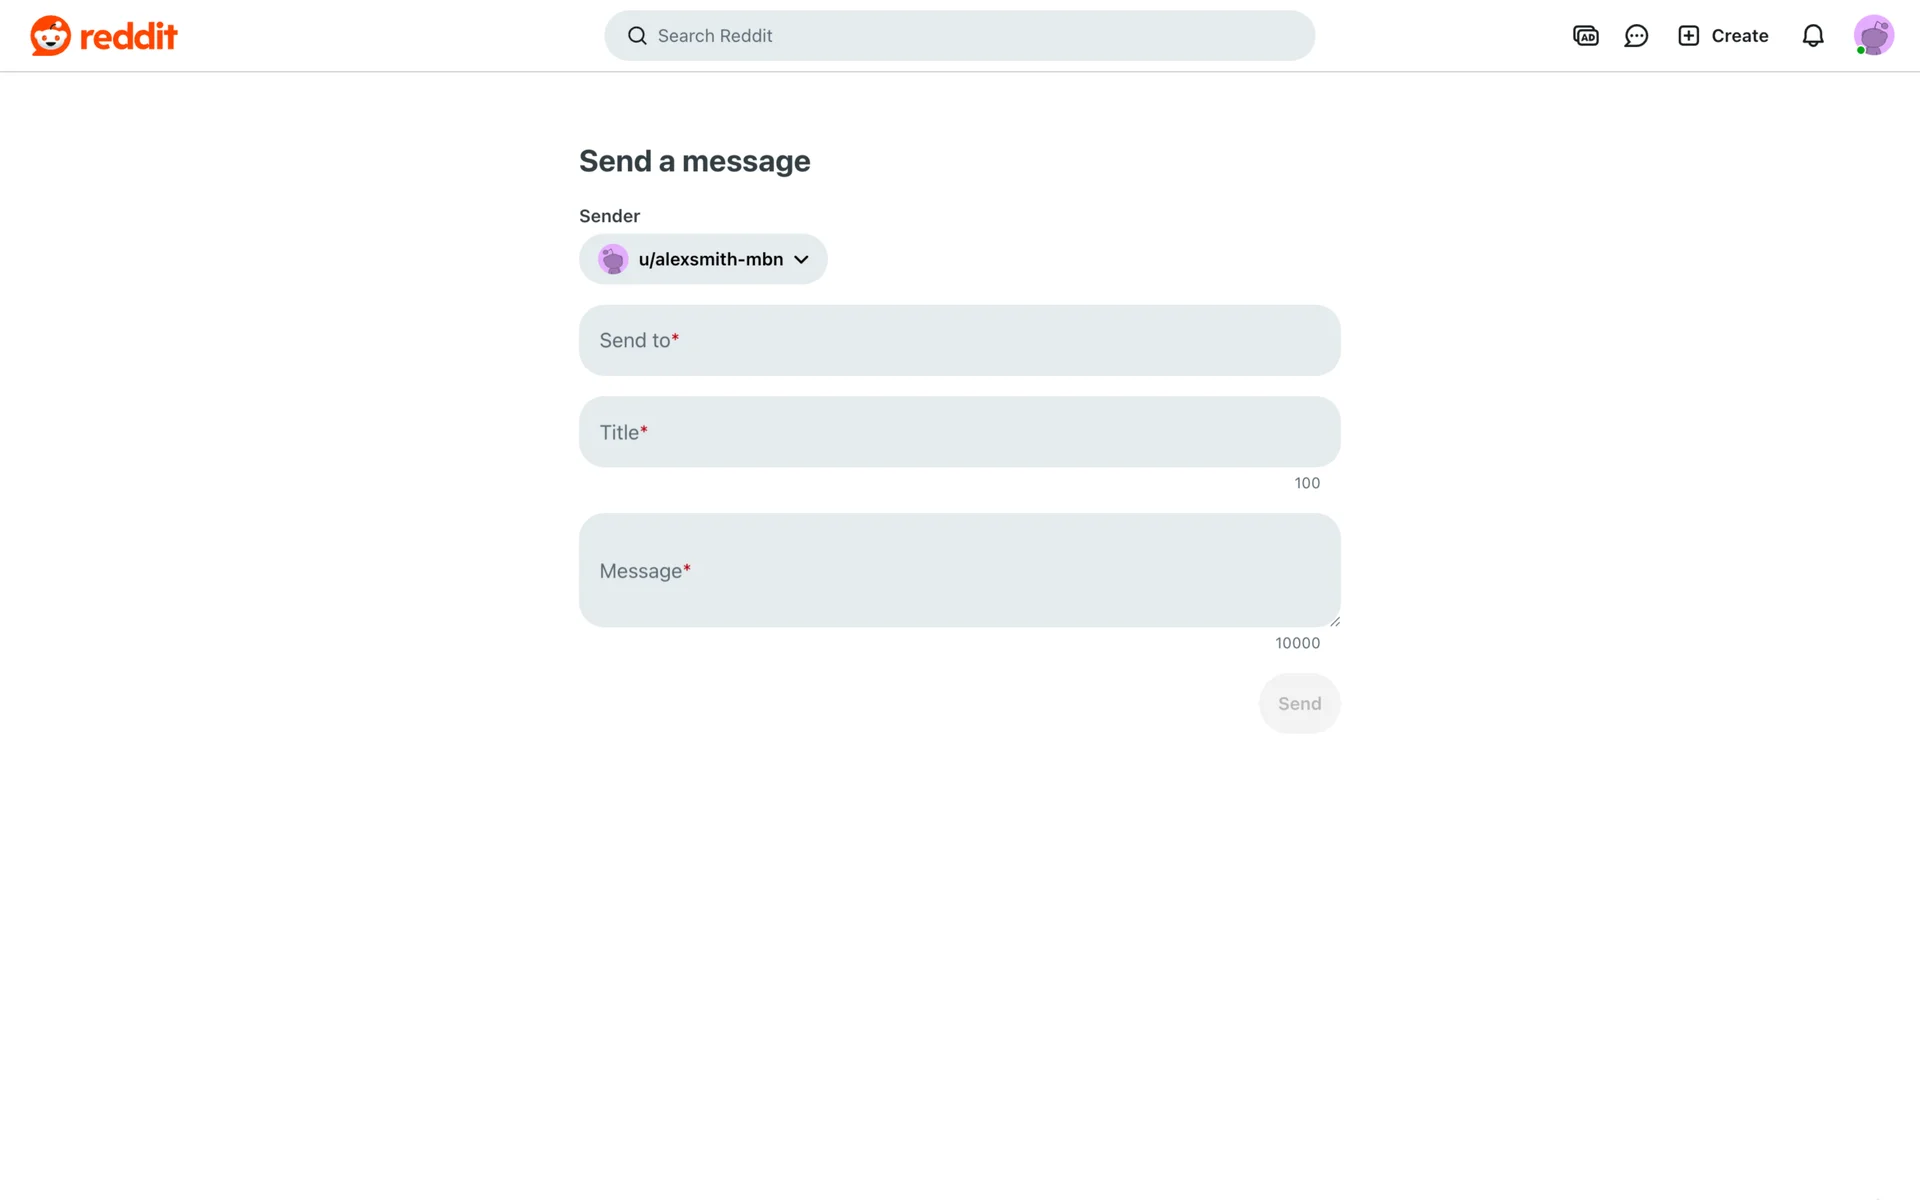Screen dimensions: 1920x1200
Task: Open the u/alexsmith-mbn sender dropdown
Action: [x=703, y=259]
